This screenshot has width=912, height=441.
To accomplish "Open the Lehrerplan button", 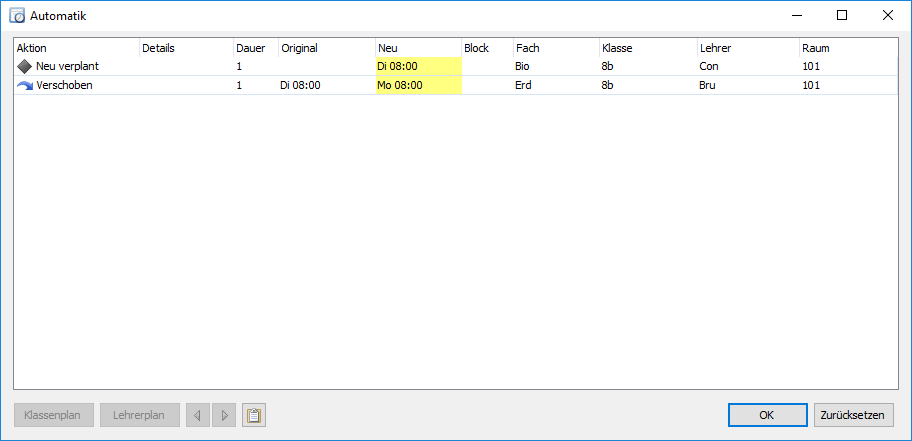I will (x=140, y=415).
